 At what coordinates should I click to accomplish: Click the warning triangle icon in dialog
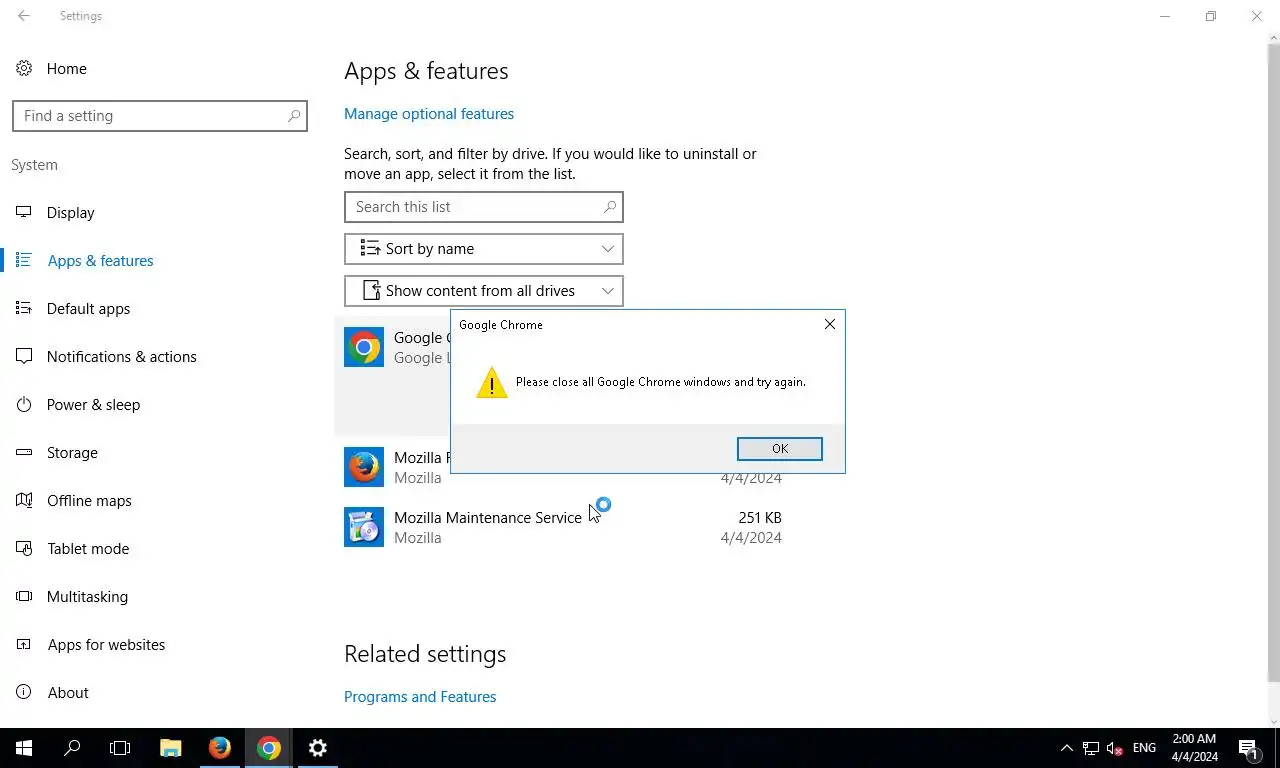(x=491, y=383)
